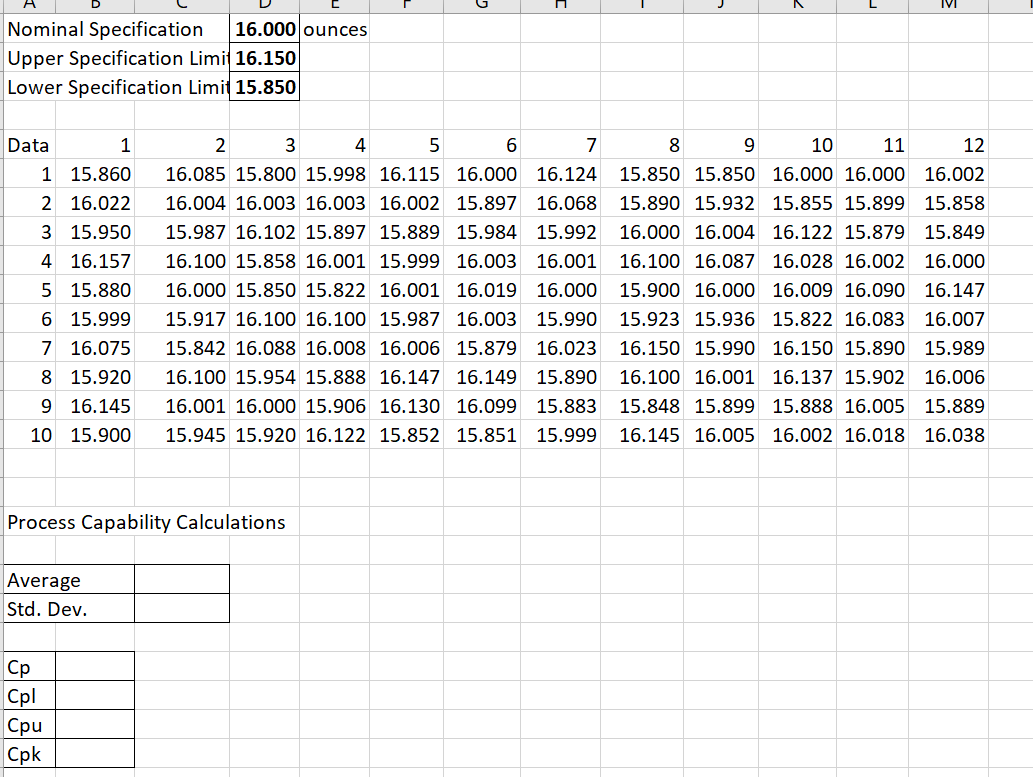Click the 16.083 value
Image resolution: width=1033 pixels, height=777 pixels.
click(874, 319)
